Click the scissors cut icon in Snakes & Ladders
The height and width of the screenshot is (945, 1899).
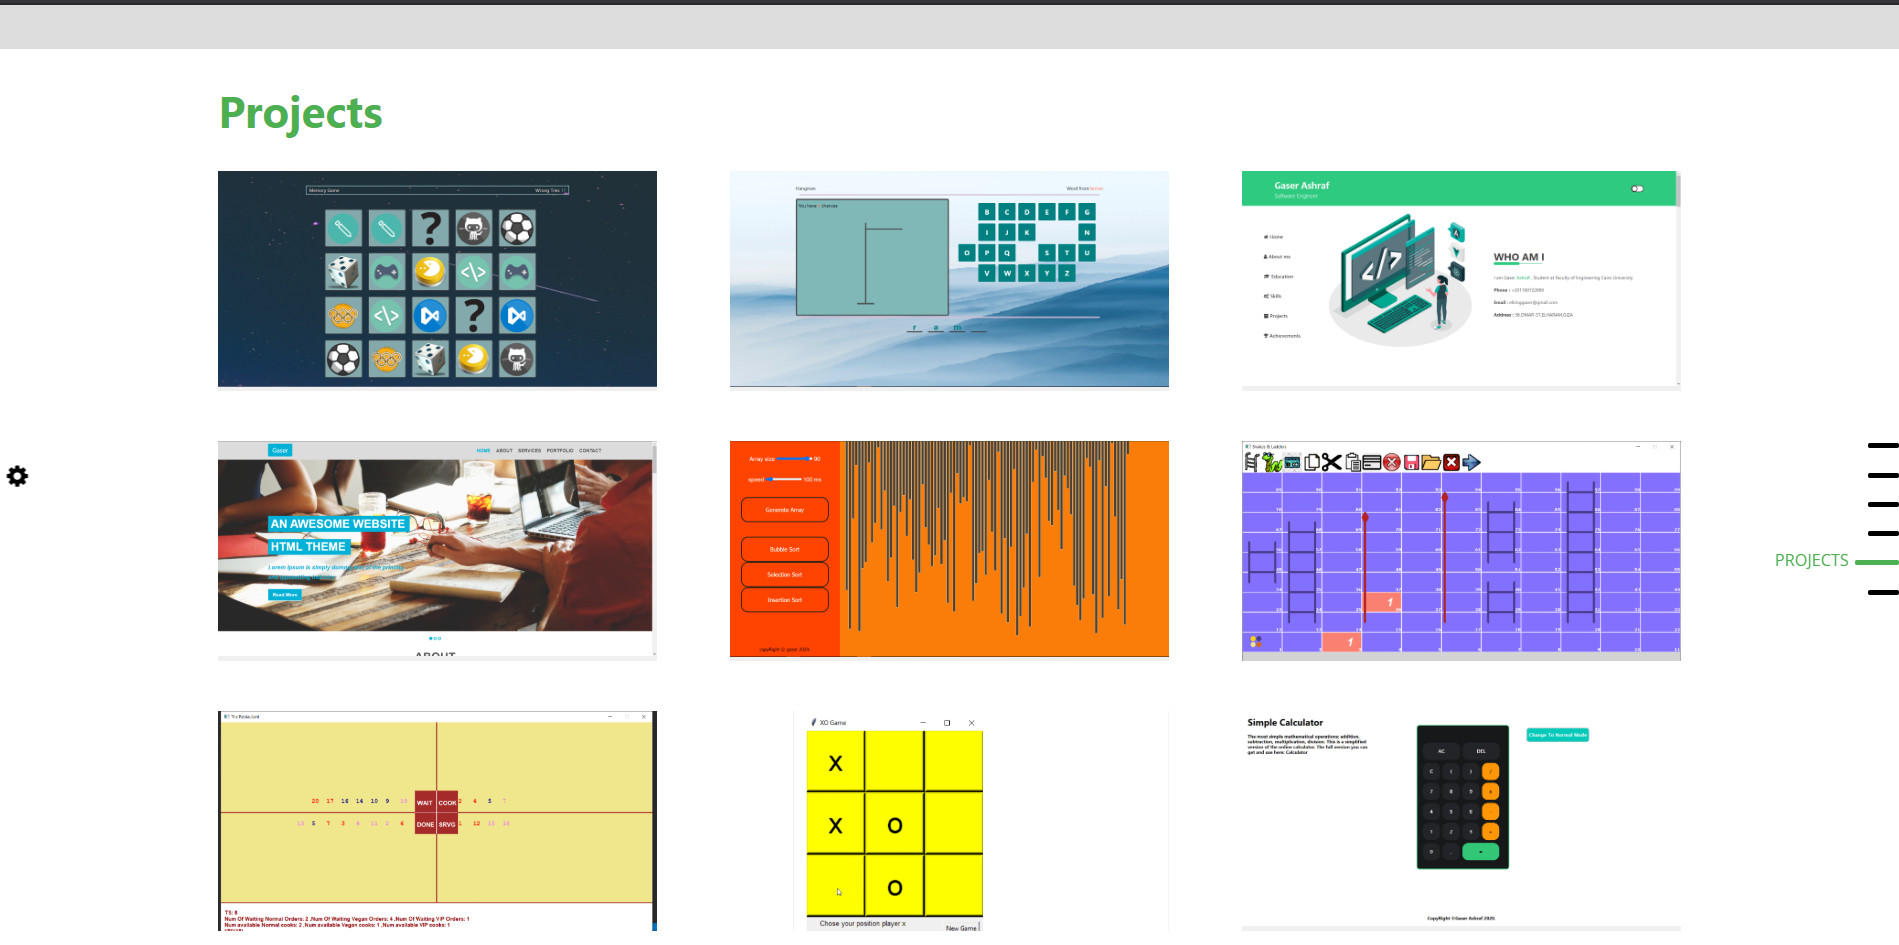1332,462
